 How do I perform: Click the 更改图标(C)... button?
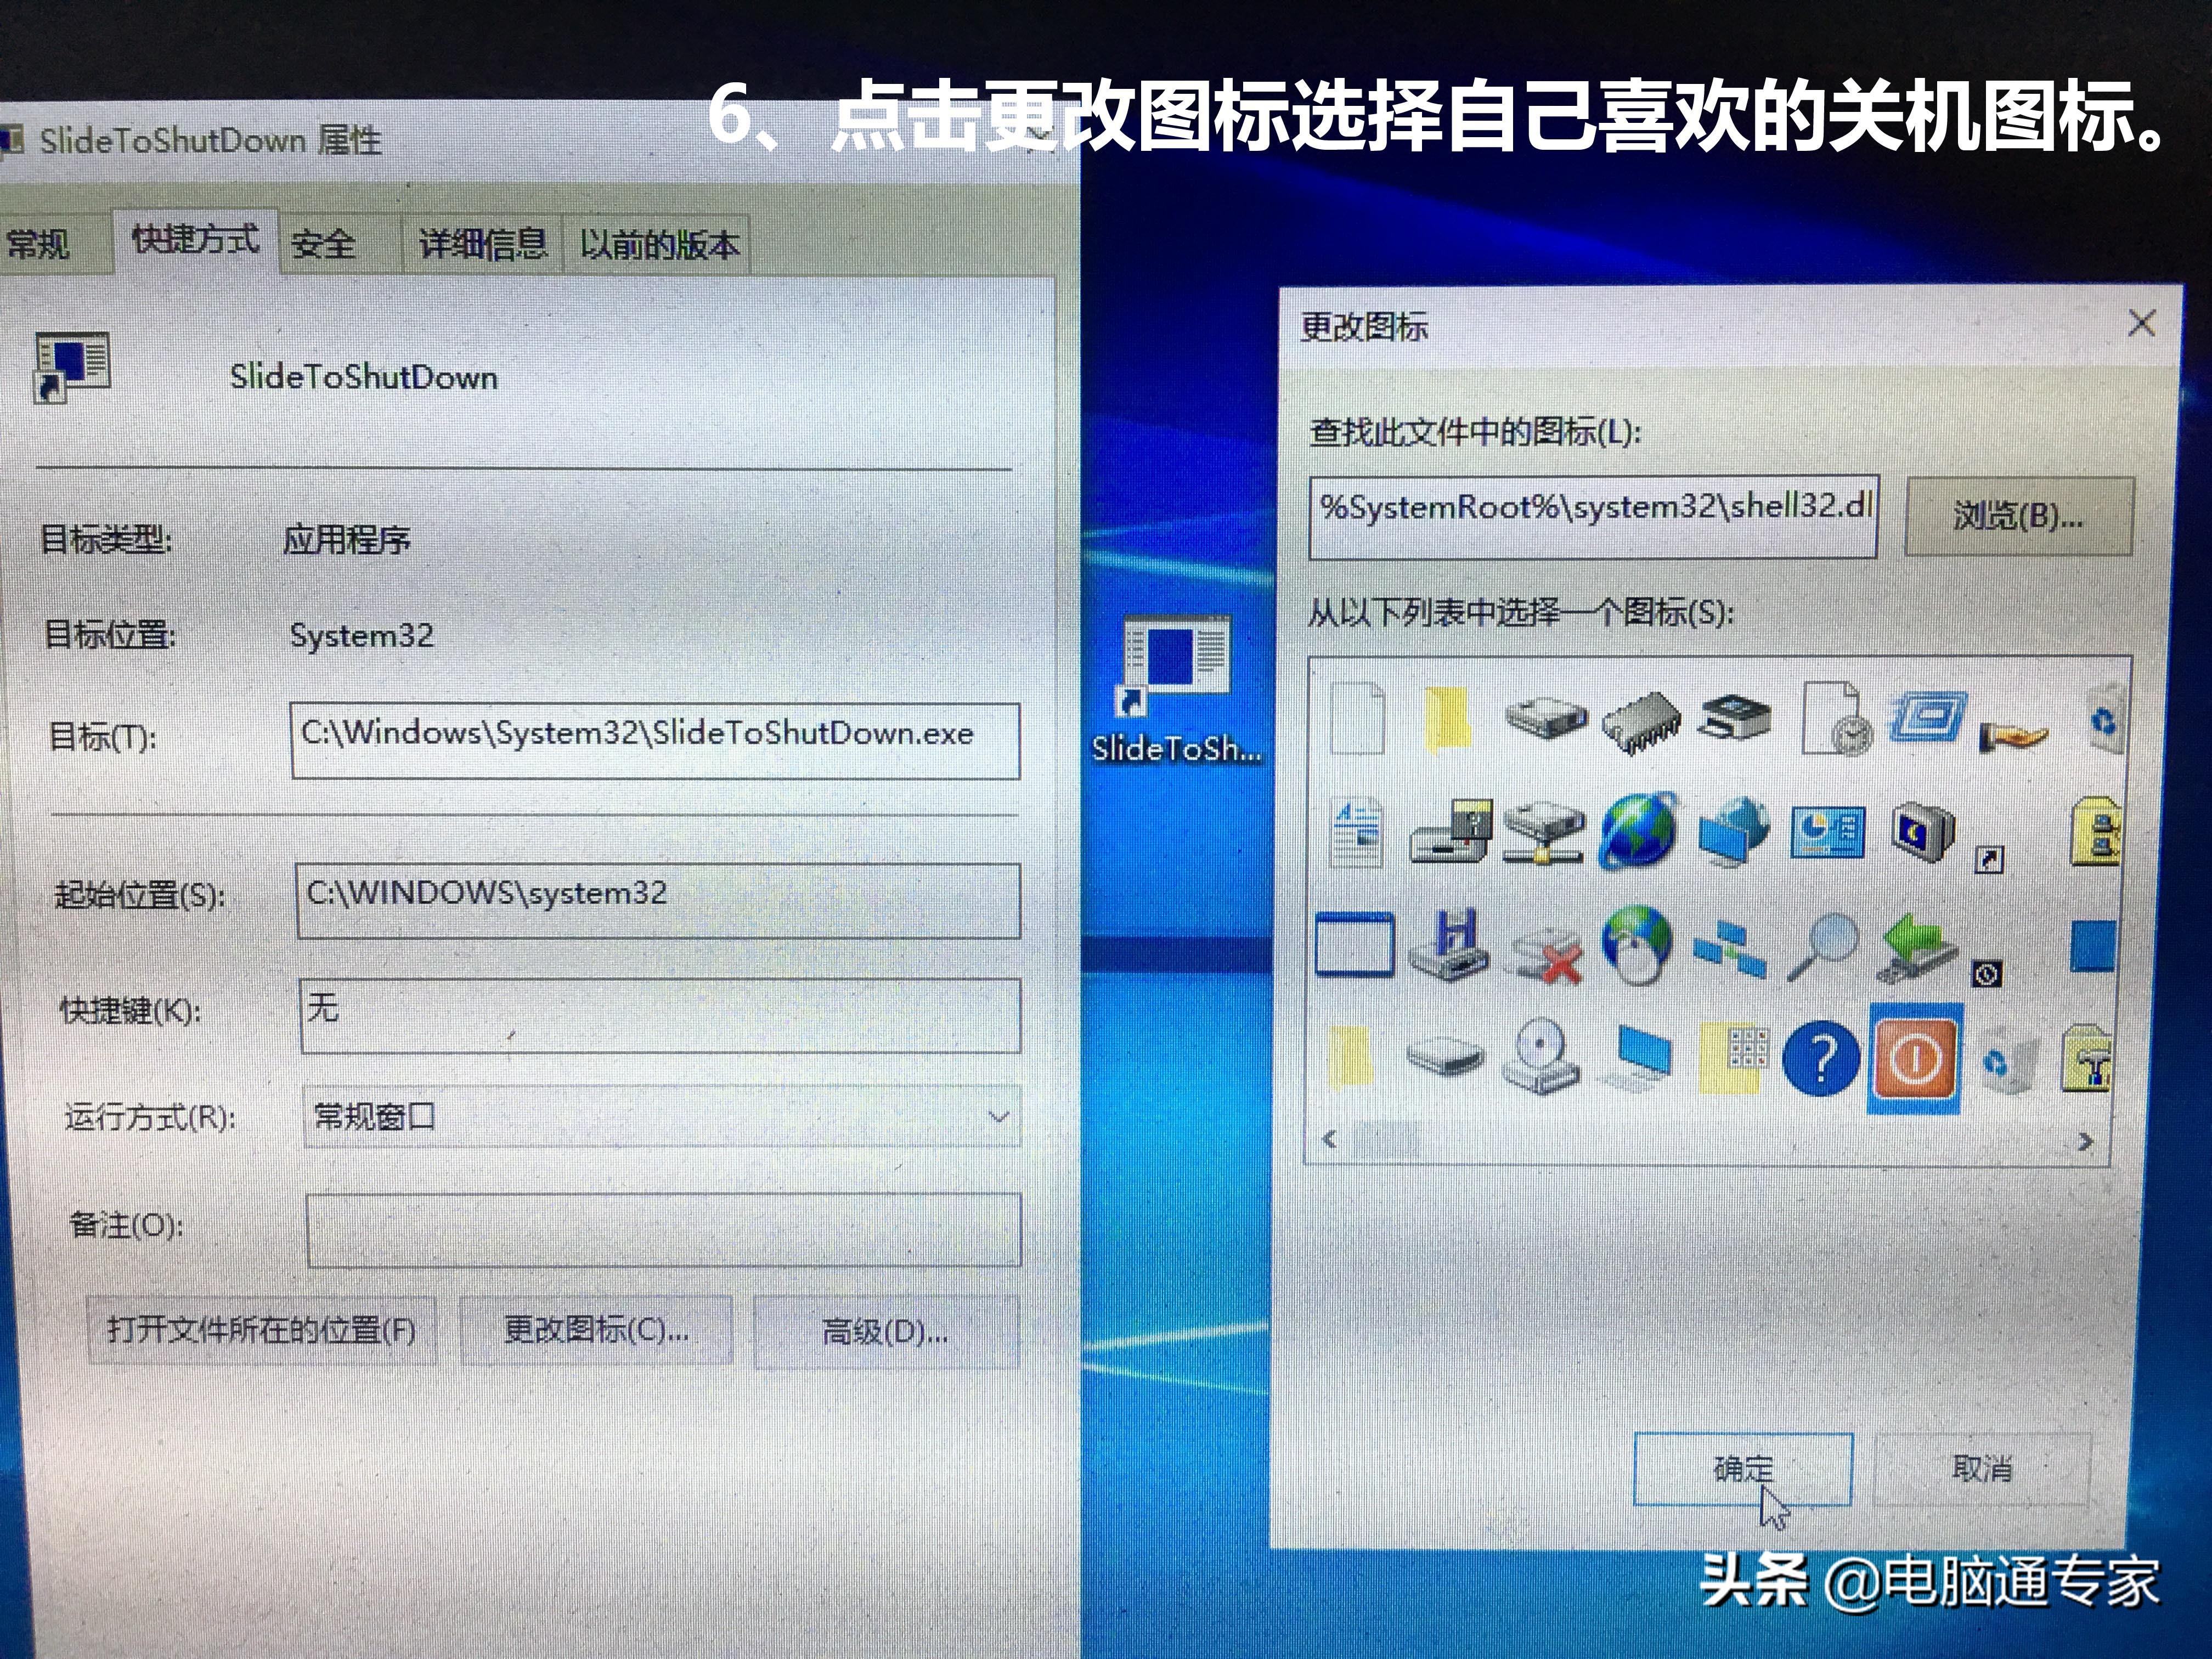[596, 1330]
